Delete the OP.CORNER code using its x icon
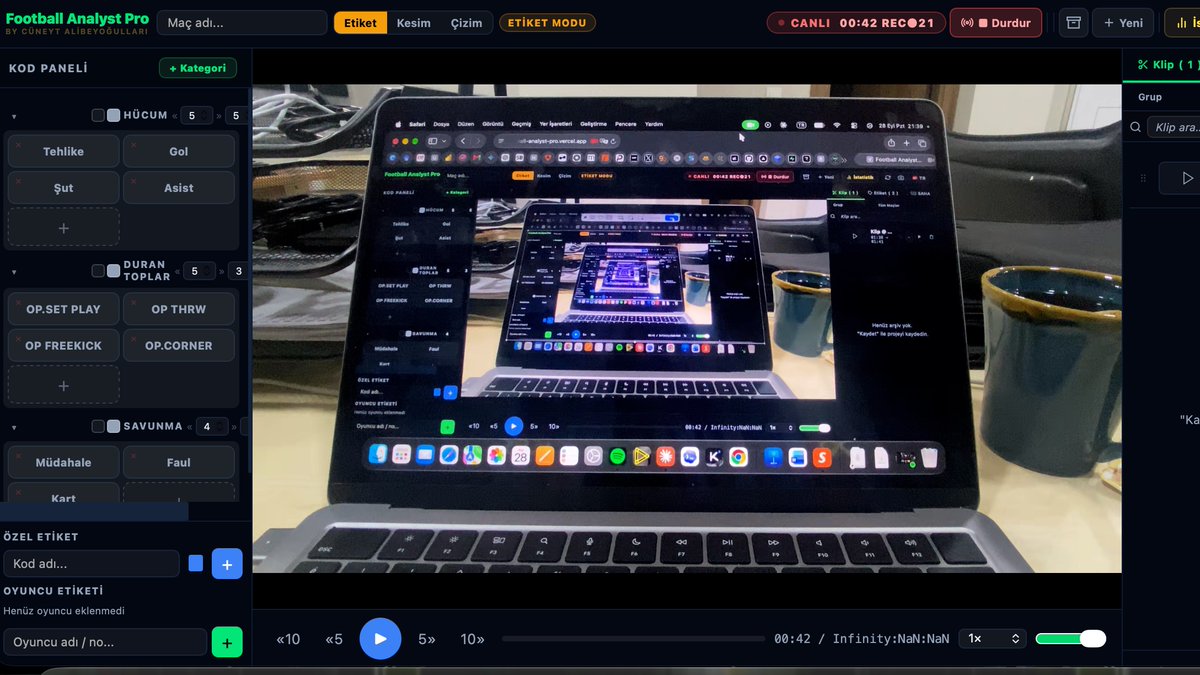This screenshot has height=675, width=1200. (132, 337)
